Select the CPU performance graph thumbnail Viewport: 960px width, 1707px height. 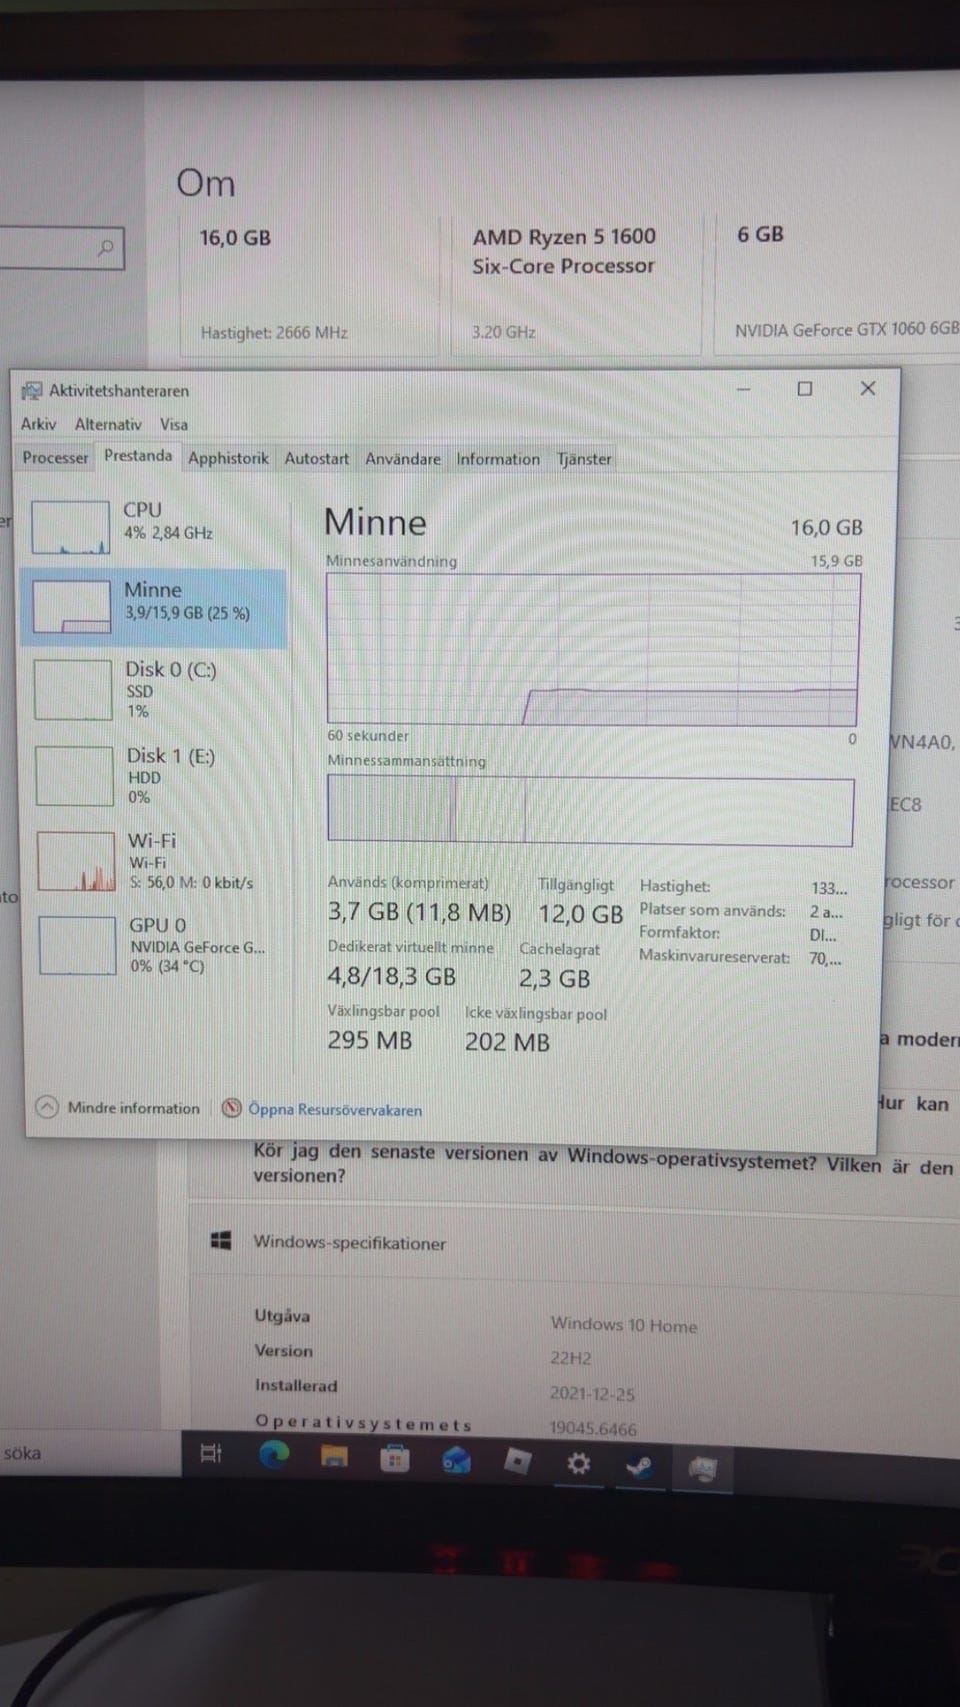point(70,527)
